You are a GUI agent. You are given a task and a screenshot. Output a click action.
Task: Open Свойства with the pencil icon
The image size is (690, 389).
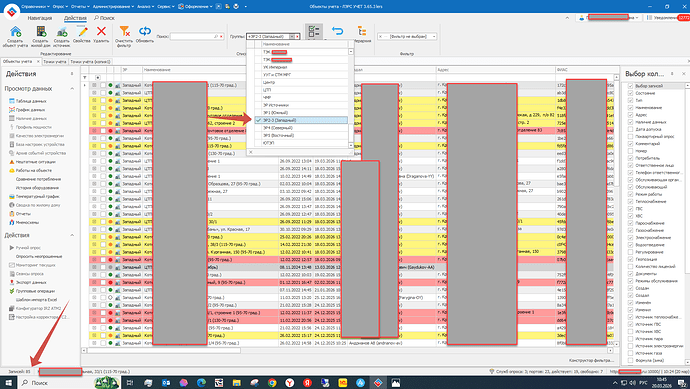tap(82, 32)
